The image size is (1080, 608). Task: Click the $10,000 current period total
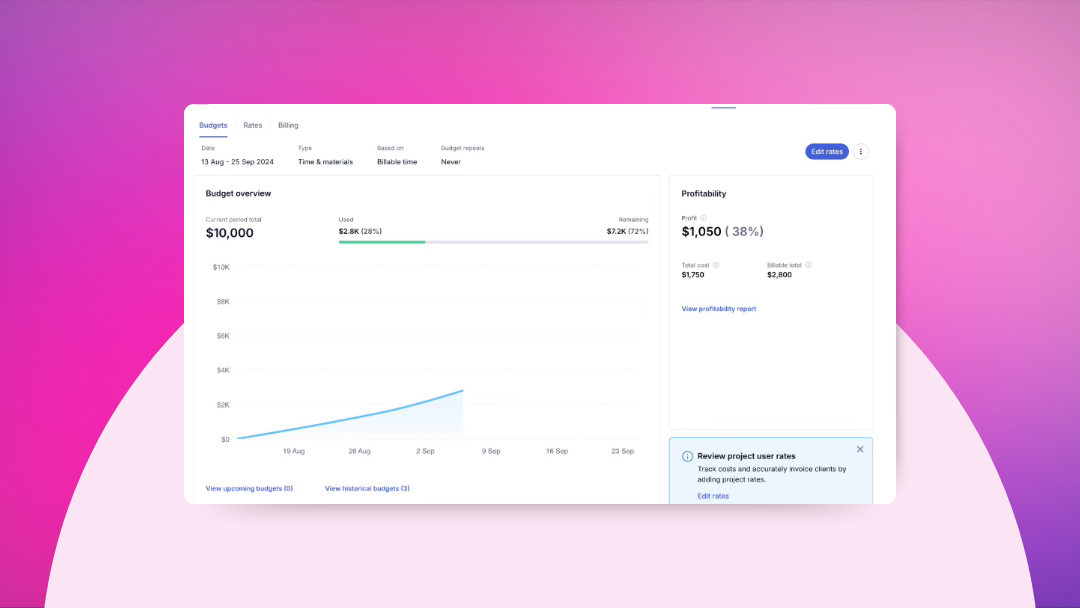pyautogui.click(x=231, y=232)
